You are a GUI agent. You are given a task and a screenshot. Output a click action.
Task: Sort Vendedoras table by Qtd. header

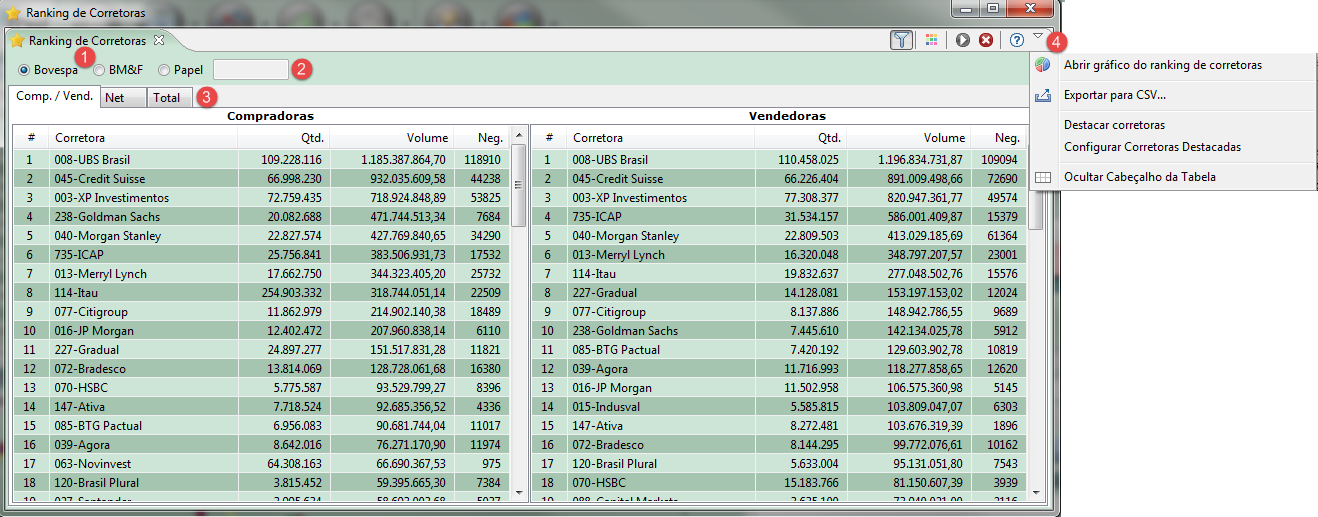[800, 138]
